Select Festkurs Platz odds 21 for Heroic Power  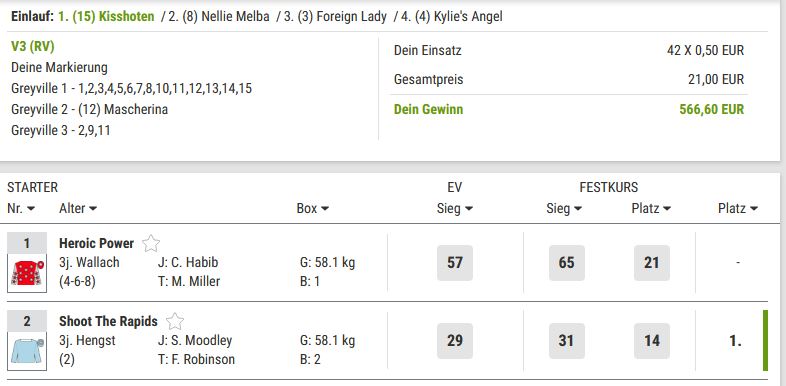(652, 263)
